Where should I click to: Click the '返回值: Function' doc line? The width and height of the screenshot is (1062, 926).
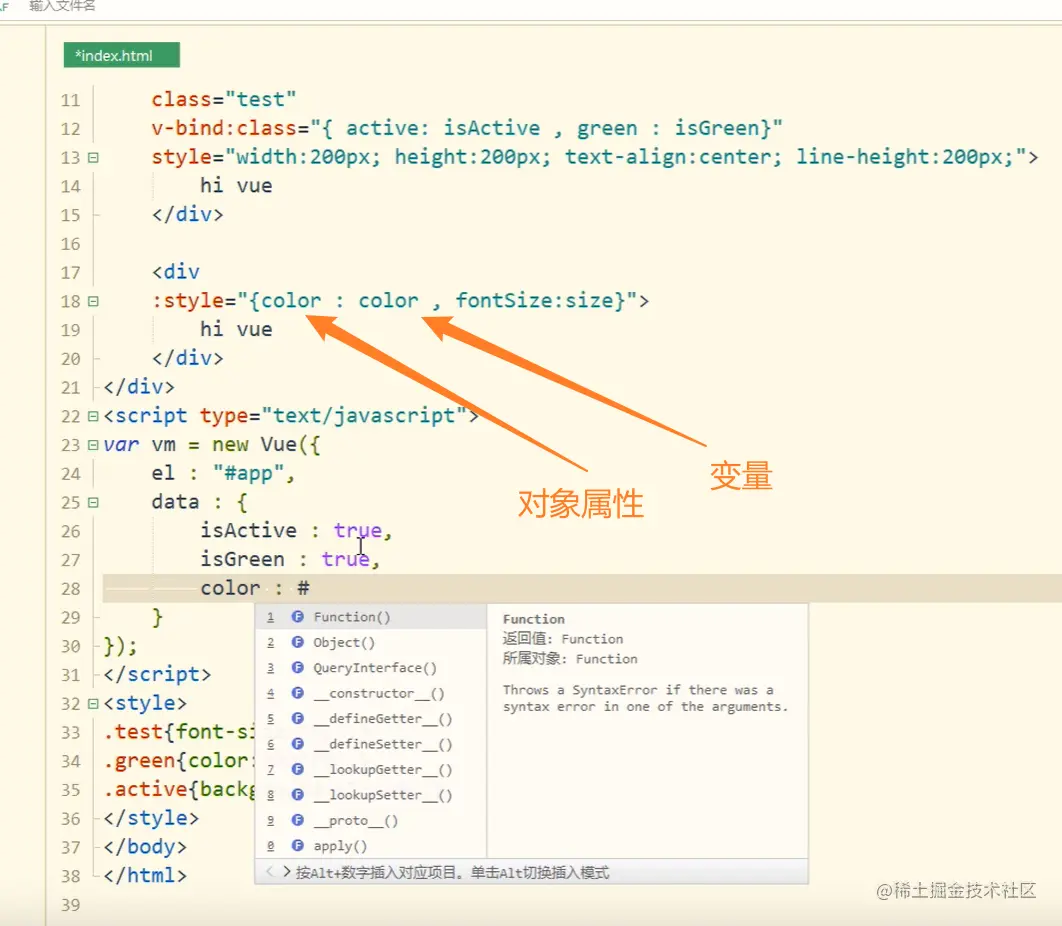click(563, 639)
